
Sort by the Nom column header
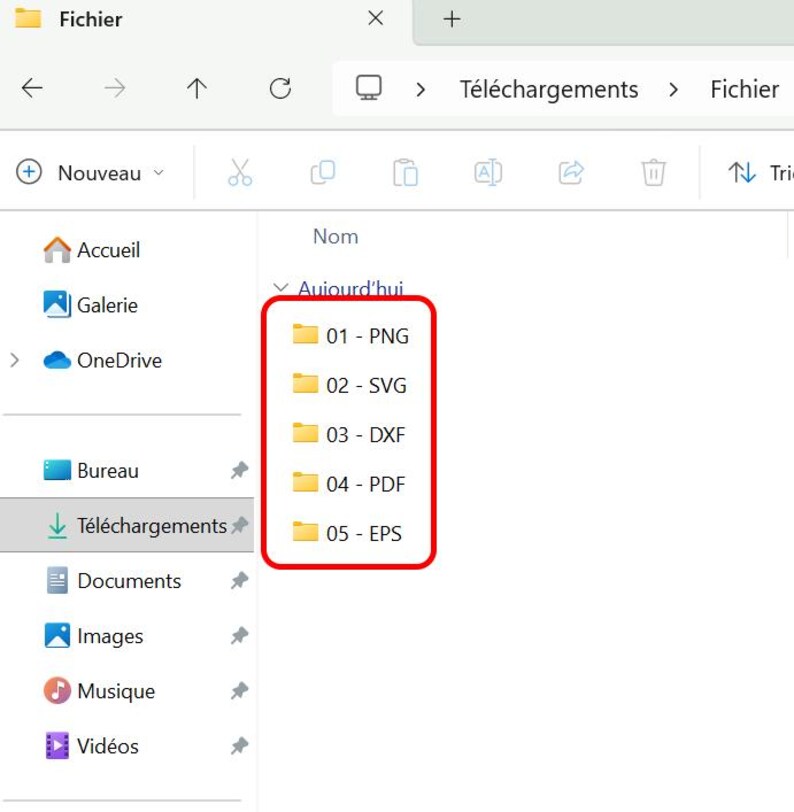(x=336, y=237)
